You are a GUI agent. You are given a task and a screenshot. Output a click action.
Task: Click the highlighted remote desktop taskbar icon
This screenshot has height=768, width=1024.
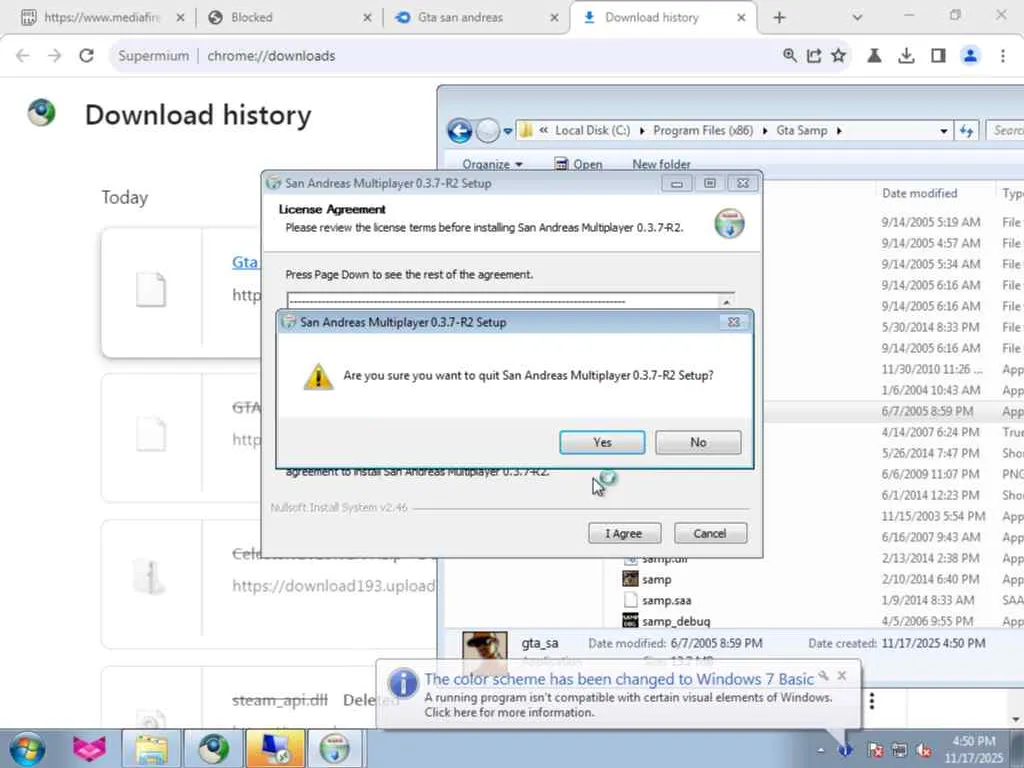coord(275,749)
